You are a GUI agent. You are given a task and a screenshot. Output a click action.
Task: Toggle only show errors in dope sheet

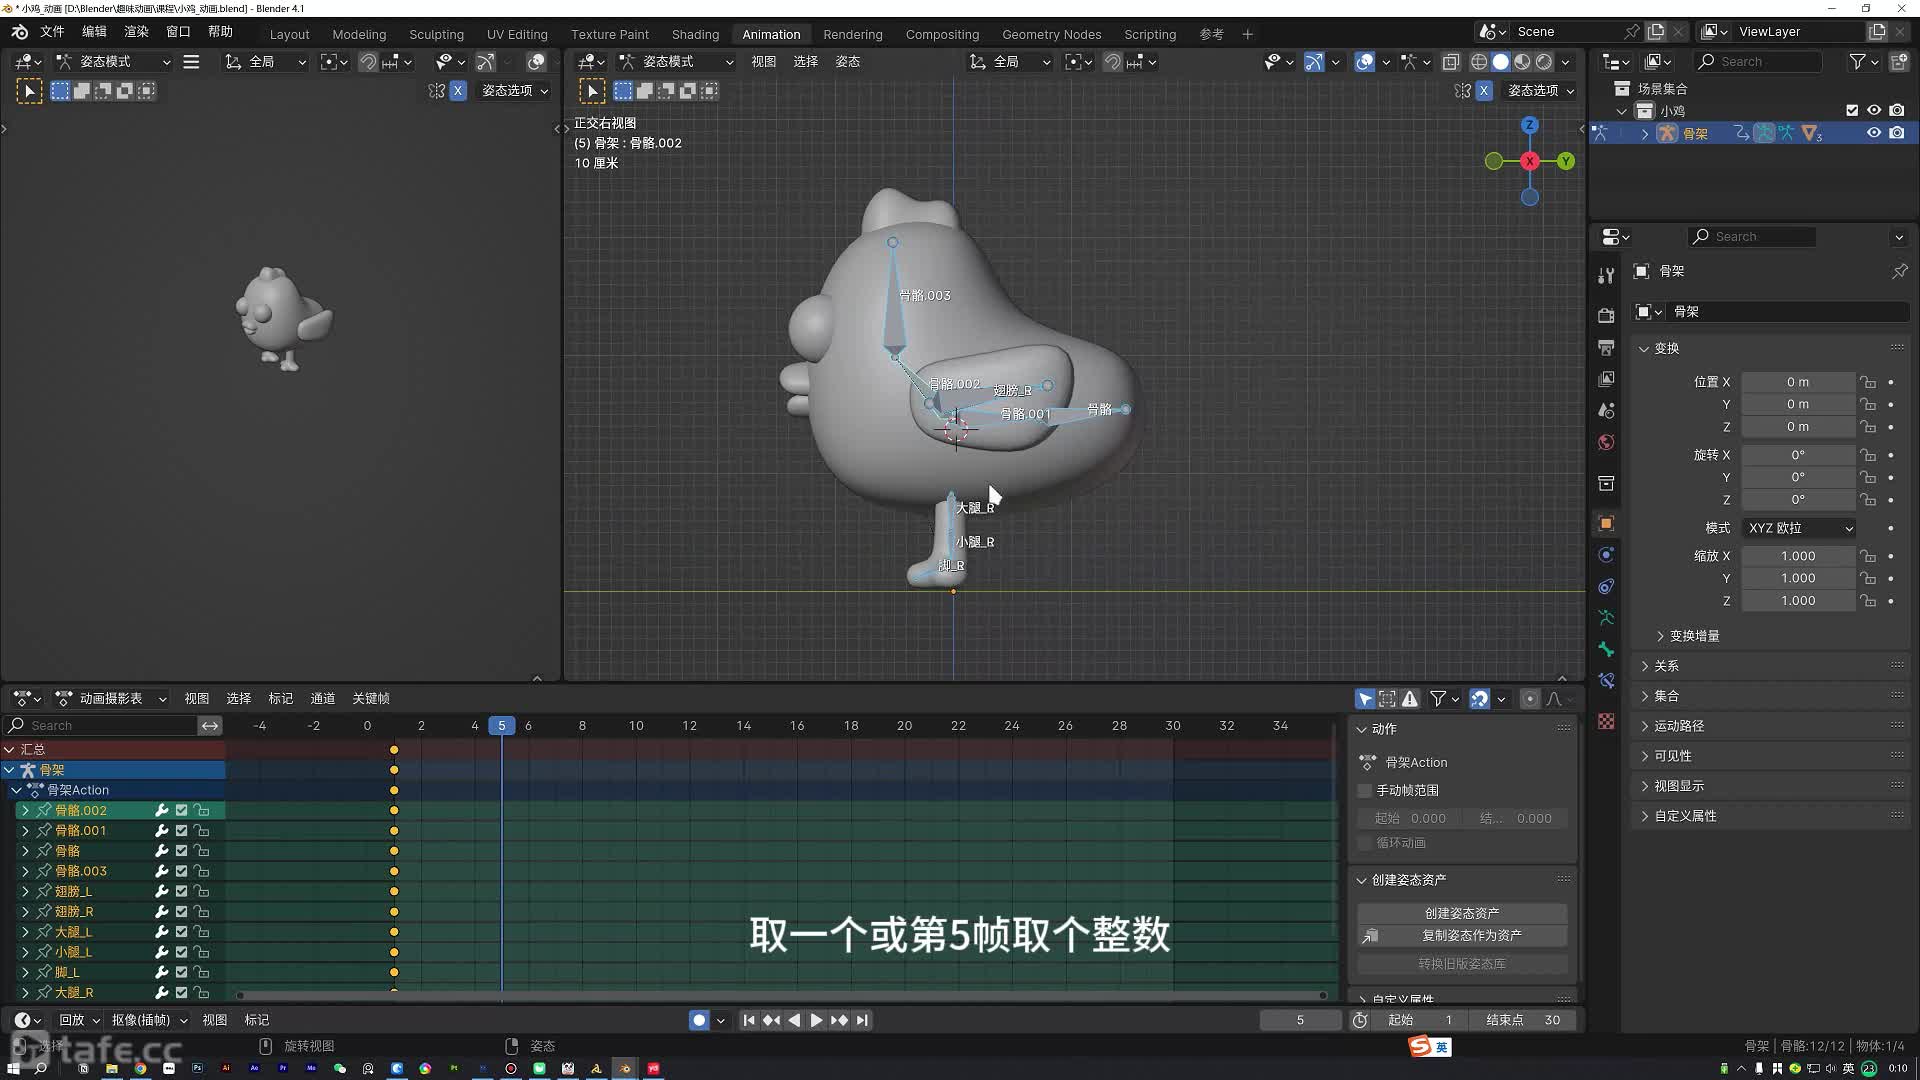pos(1410,699)
